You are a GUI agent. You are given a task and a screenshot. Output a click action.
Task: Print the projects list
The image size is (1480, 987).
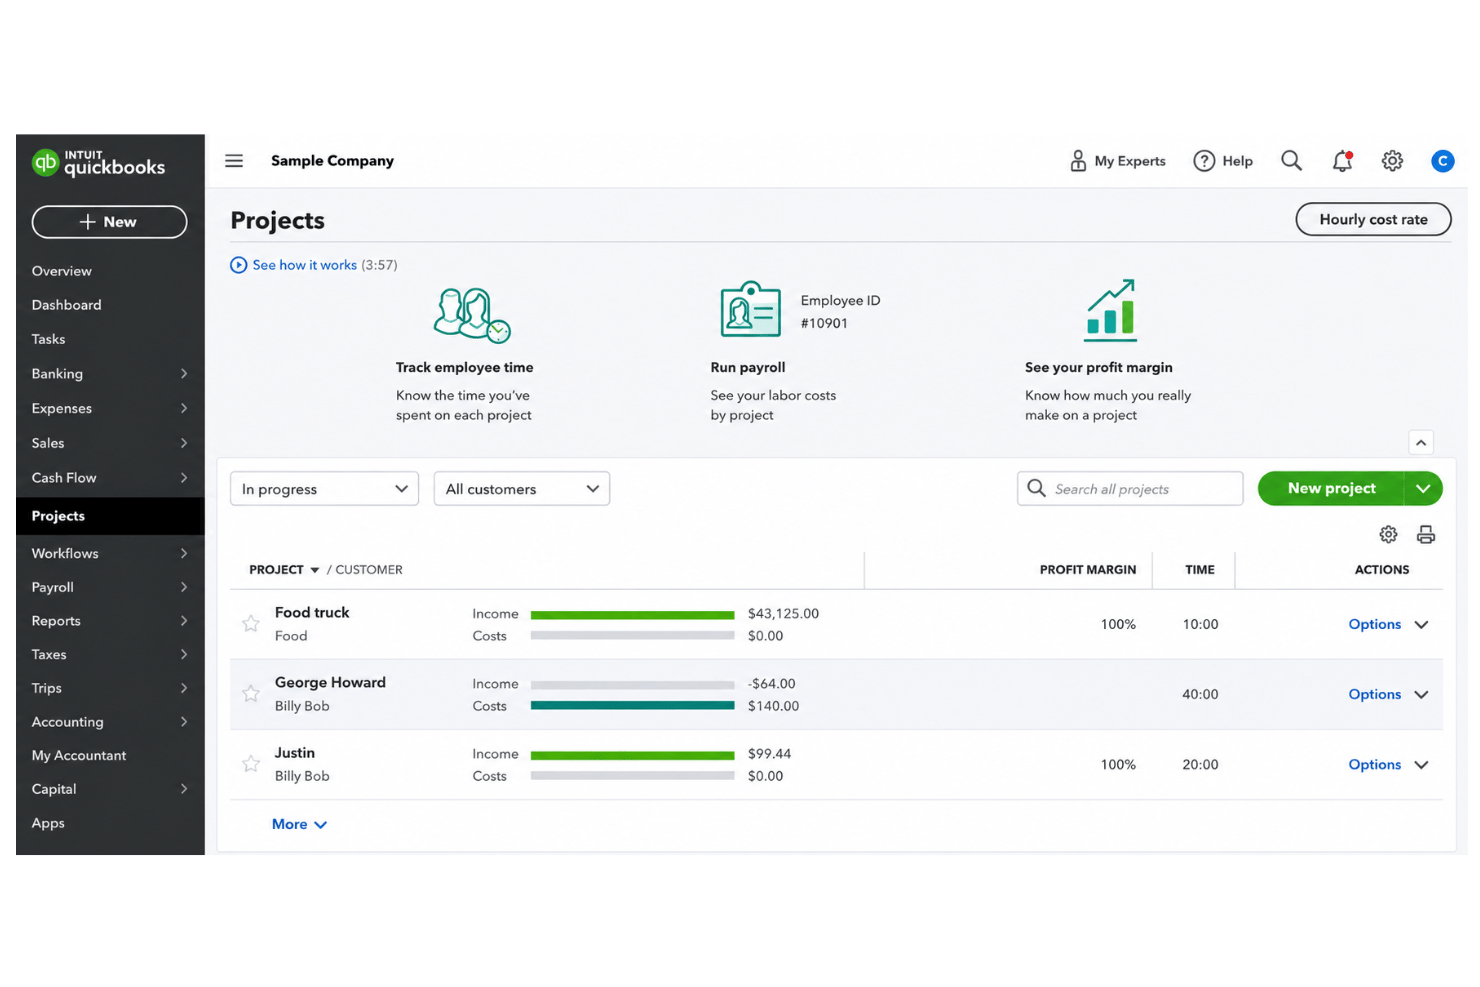tap(1426, 535)
